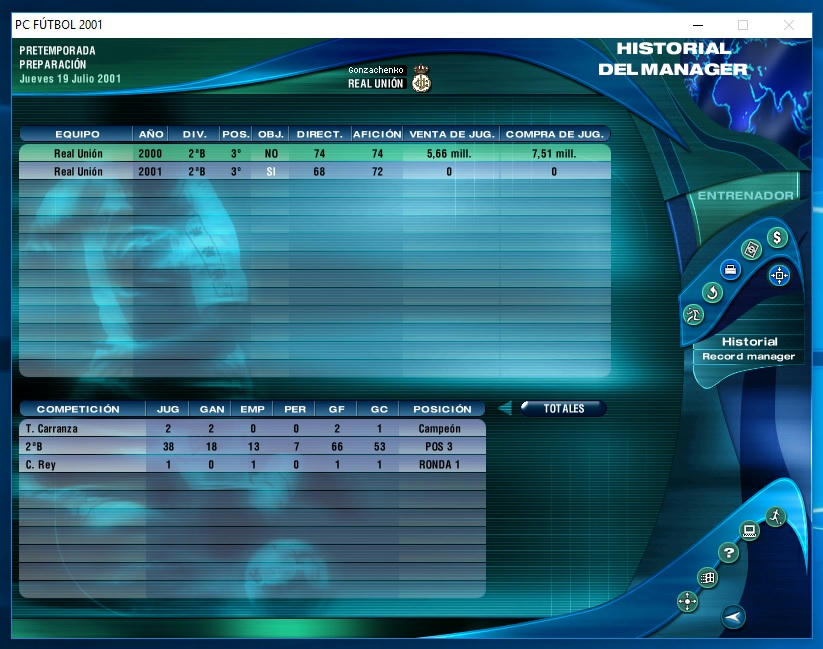Click the JUG column header

click(x=168, y=409)
